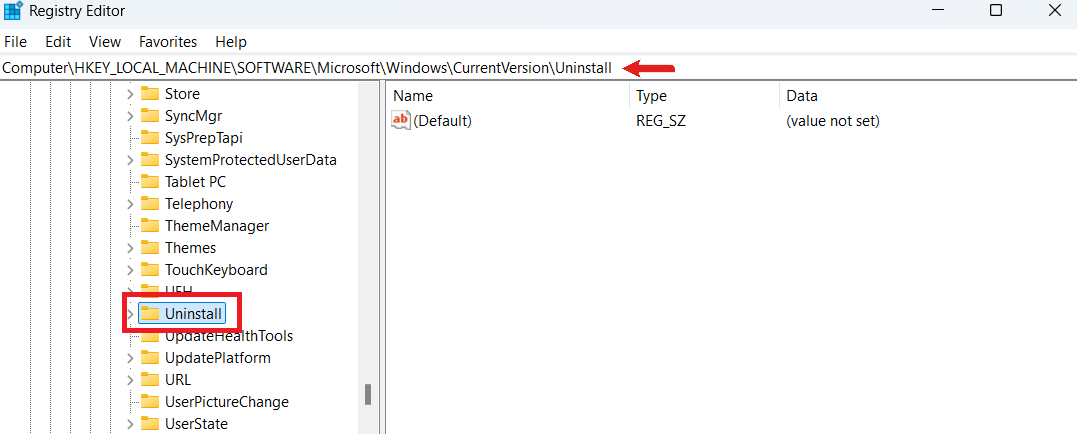Viewport: 1077px width, 434px height.
Task: Select the Uninstall key label
Action: [x=193, y=314]
